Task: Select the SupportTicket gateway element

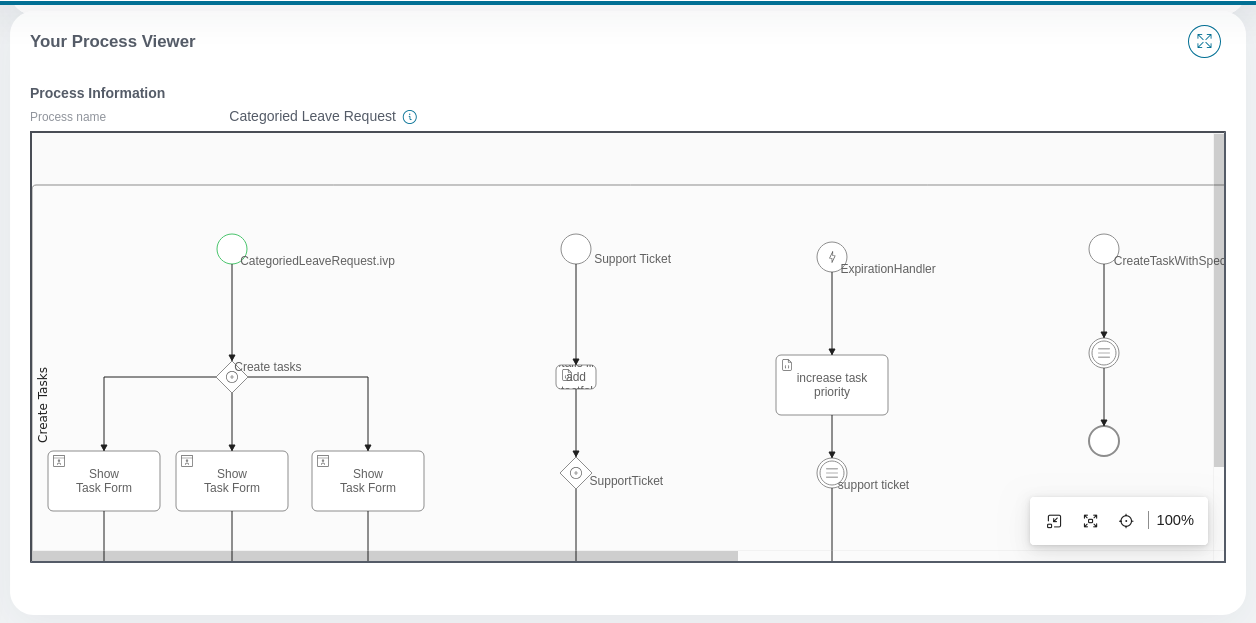Action: point(576,473)
